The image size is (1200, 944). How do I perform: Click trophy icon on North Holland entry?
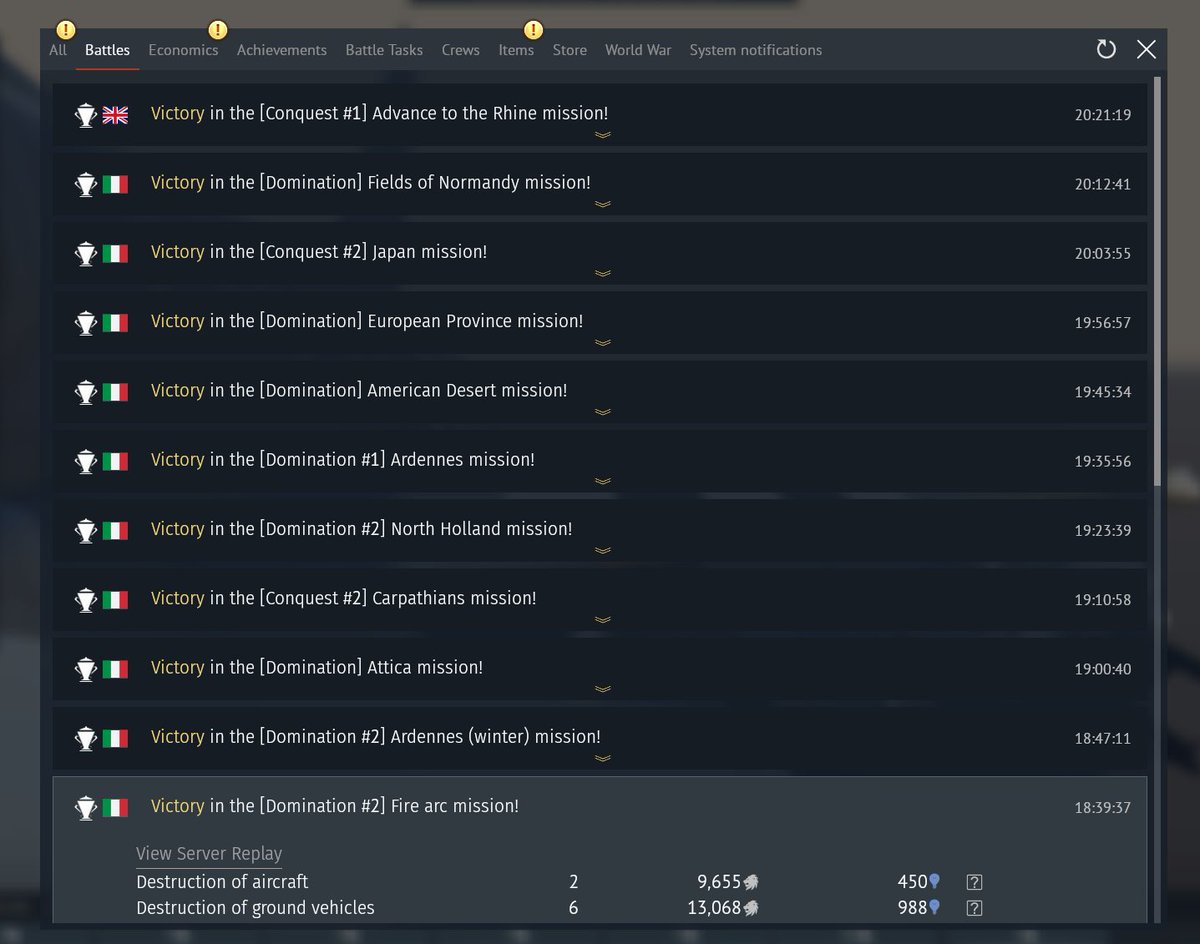[86, 531]
